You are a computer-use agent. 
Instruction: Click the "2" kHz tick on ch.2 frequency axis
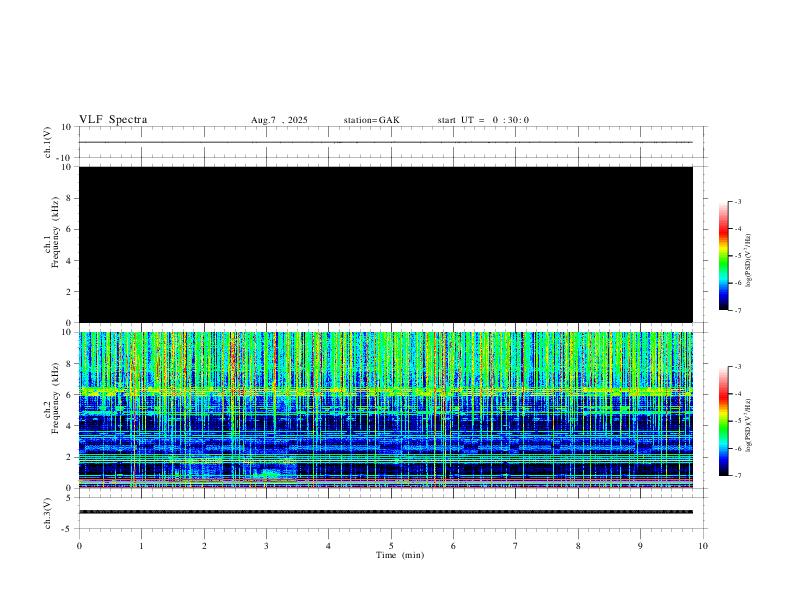(69, 457)
